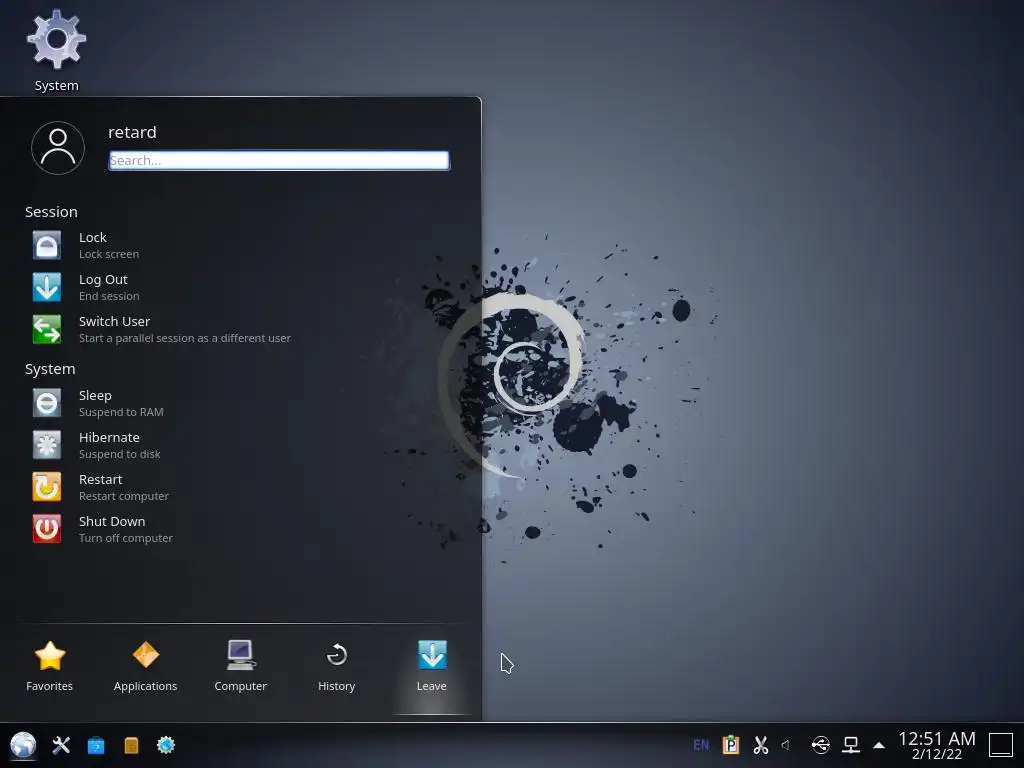Launch the blue software store taskbar icon

point(96,745)
